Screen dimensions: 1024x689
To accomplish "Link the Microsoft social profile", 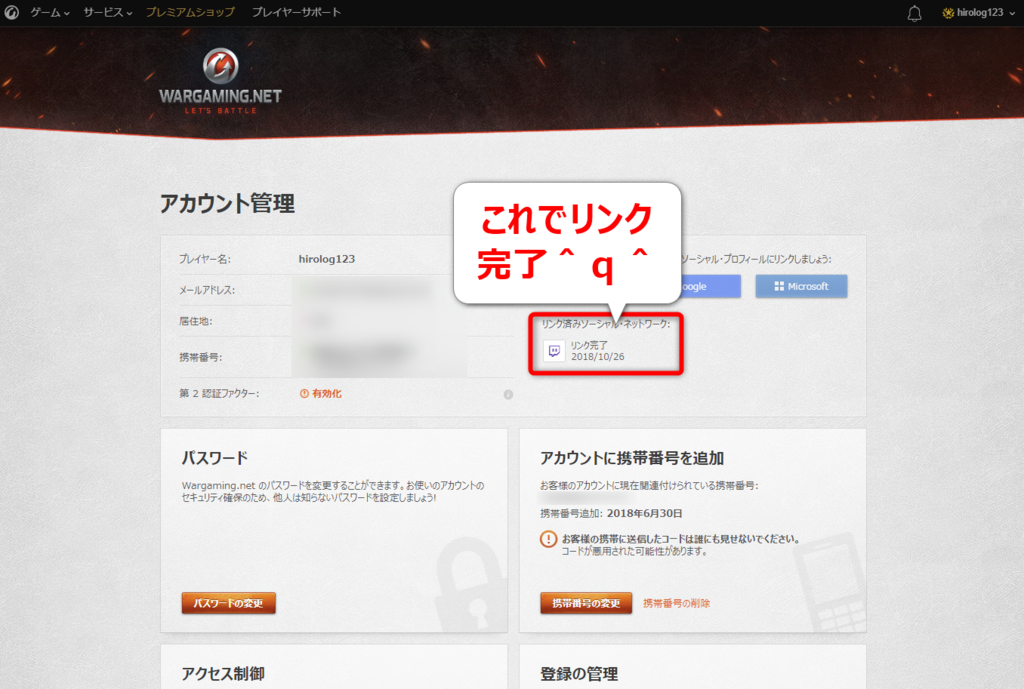I will pyautogui.click(x=801, y=286).
